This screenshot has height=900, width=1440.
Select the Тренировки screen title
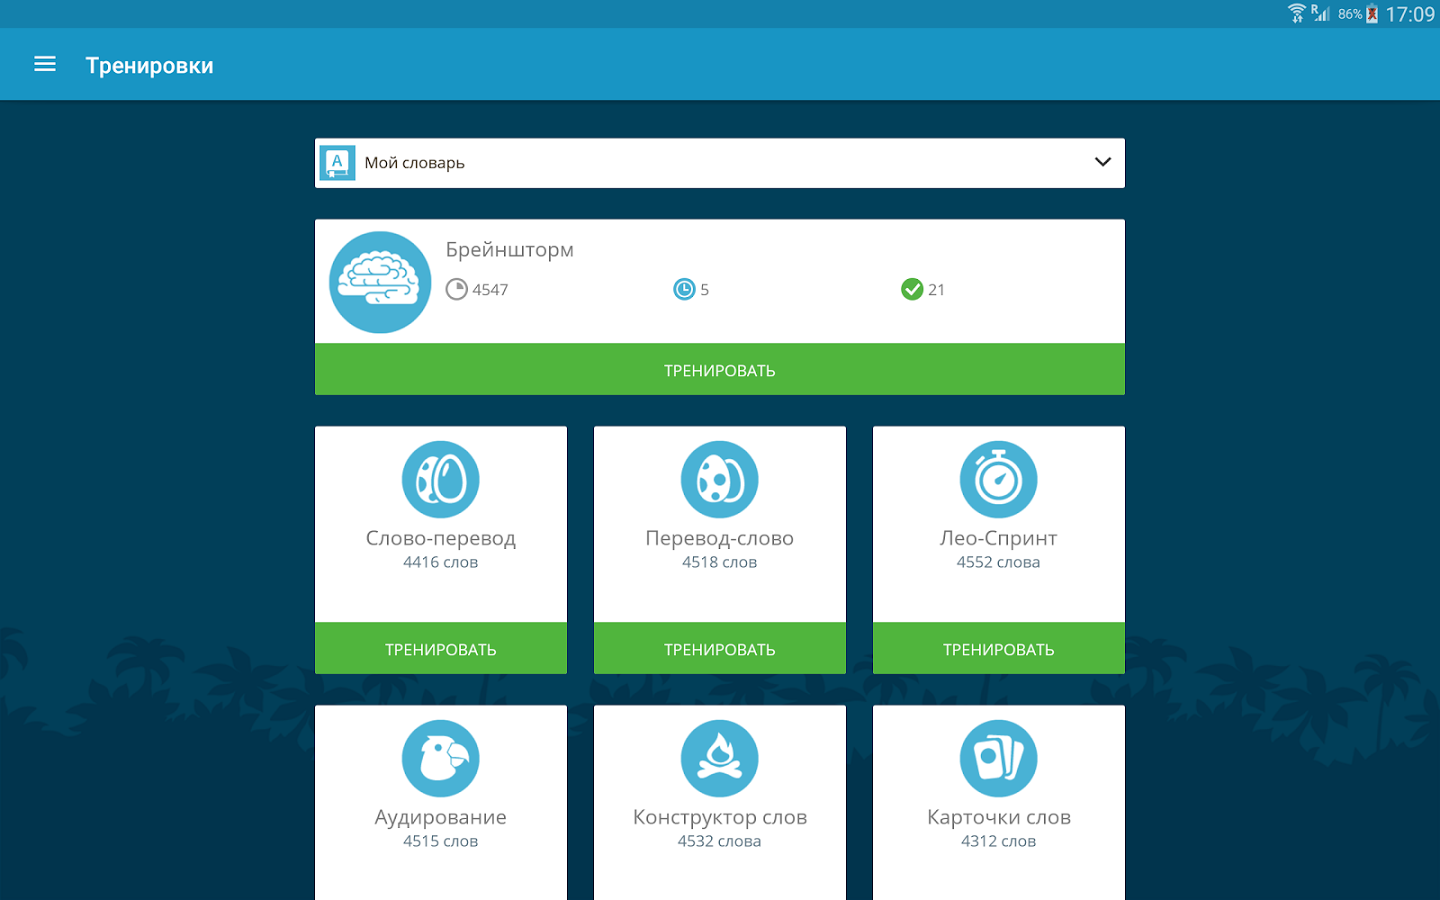tap(150, 65)
